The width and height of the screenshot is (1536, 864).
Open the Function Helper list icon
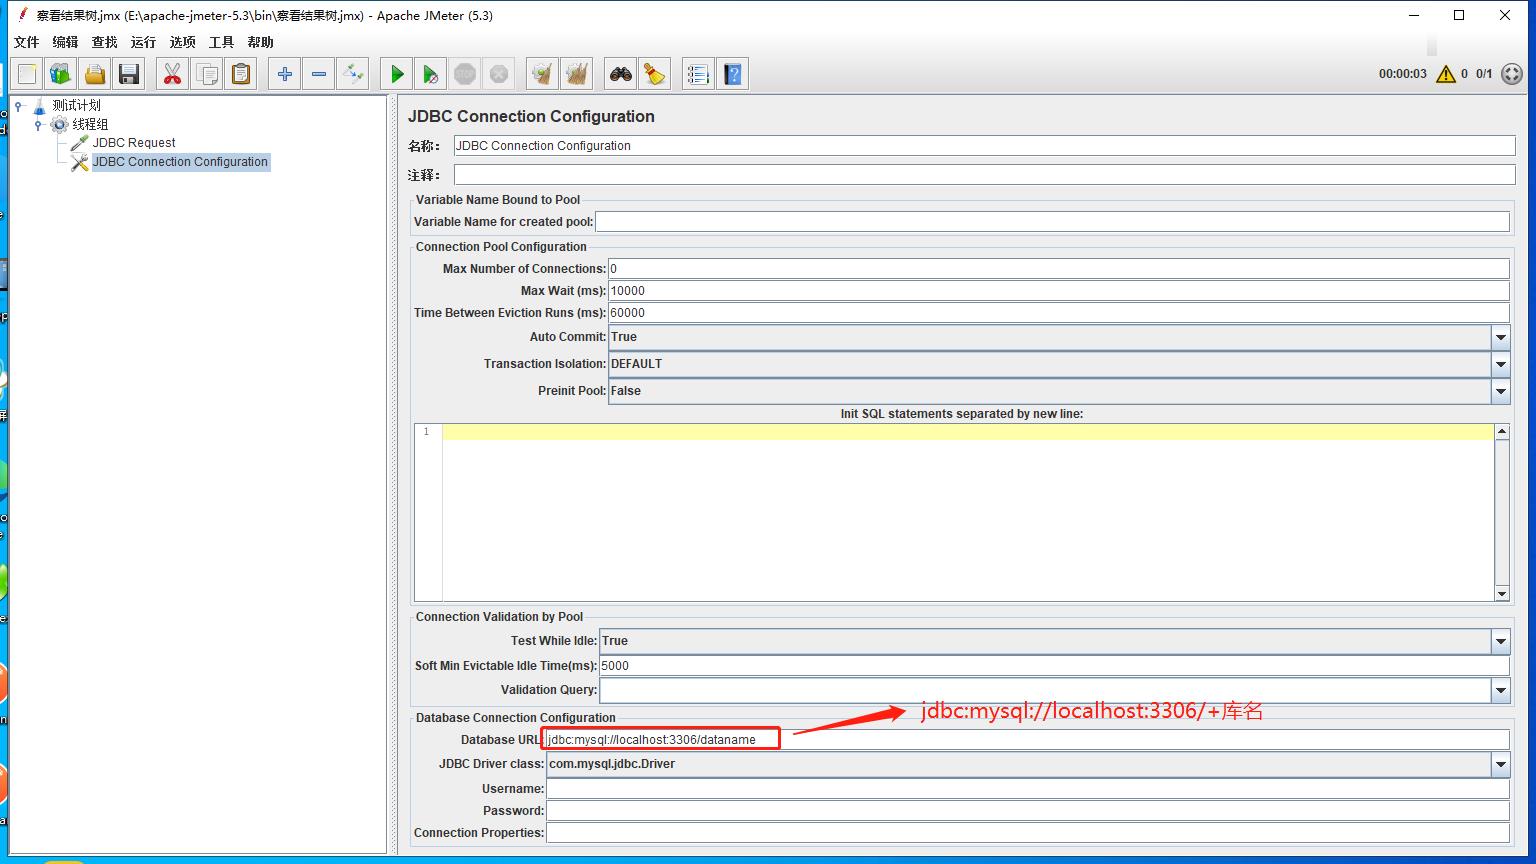point(698,74)
